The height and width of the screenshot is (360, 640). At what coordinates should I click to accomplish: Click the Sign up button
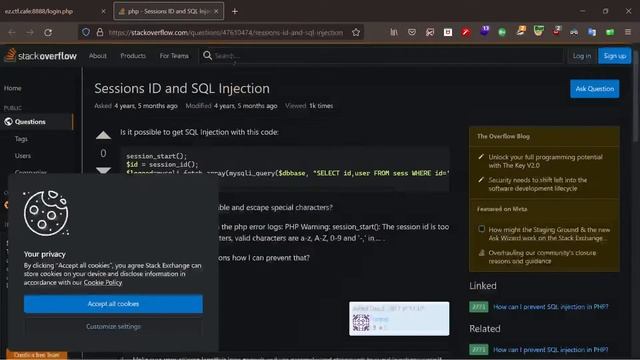pos(615,56)
